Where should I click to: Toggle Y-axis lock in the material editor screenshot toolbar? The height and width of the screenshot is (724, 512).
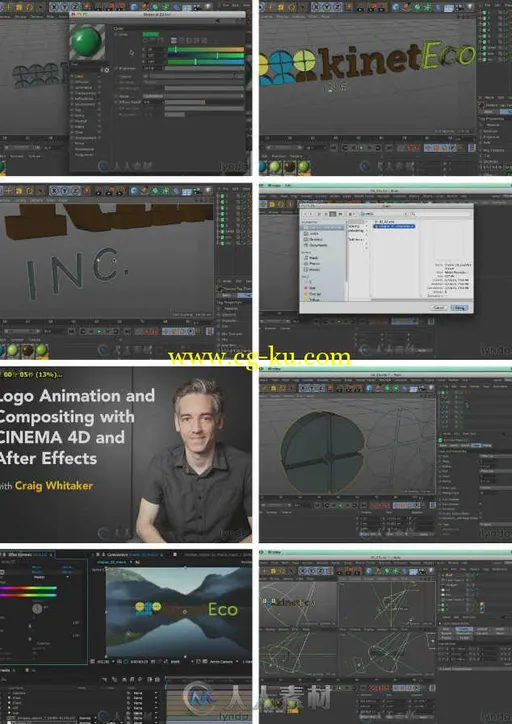[63, 8]
